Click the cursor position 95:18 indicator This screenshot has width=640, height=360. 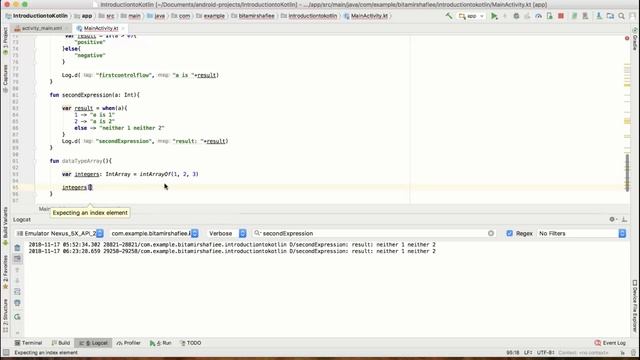click(x=513, y=353)
